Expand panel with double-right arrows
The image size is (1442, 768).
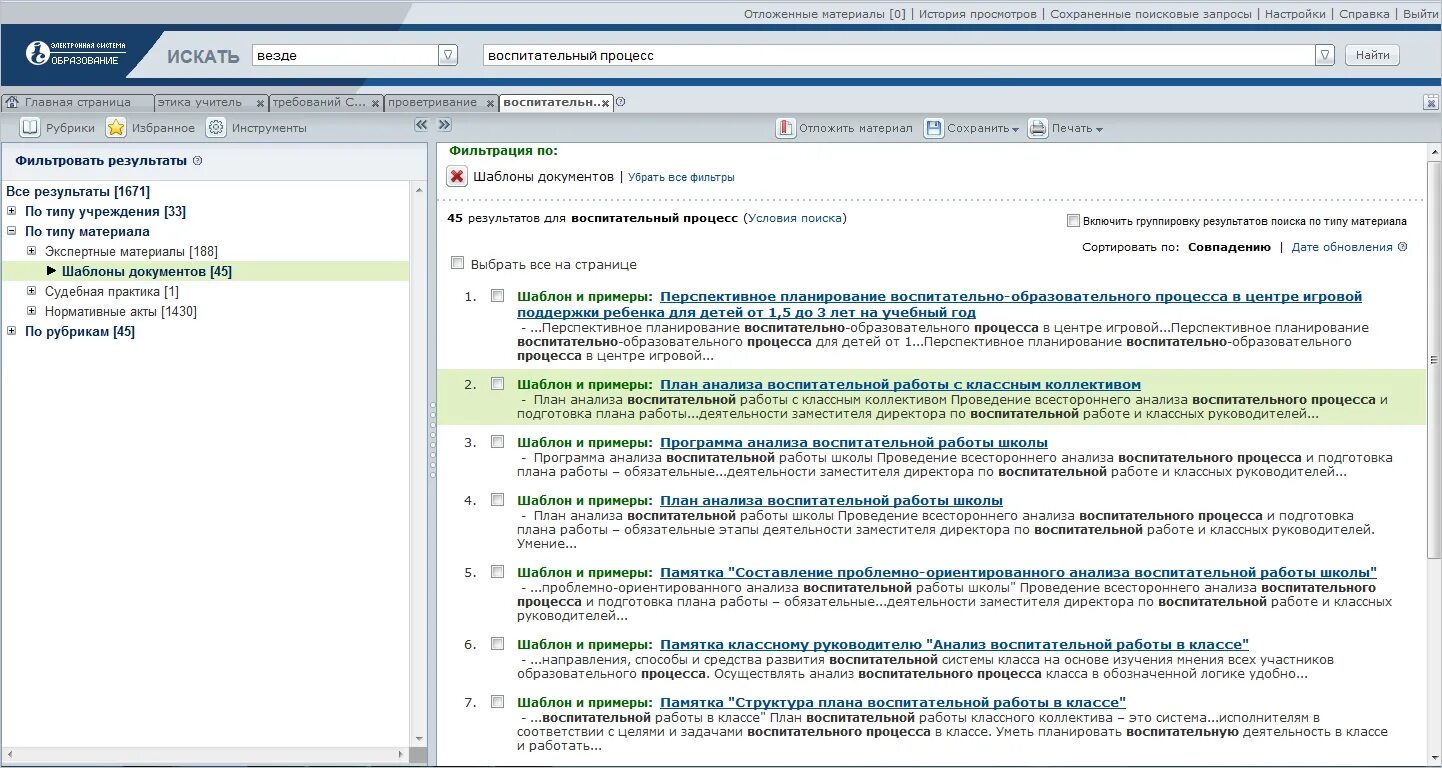coord(445,125)
